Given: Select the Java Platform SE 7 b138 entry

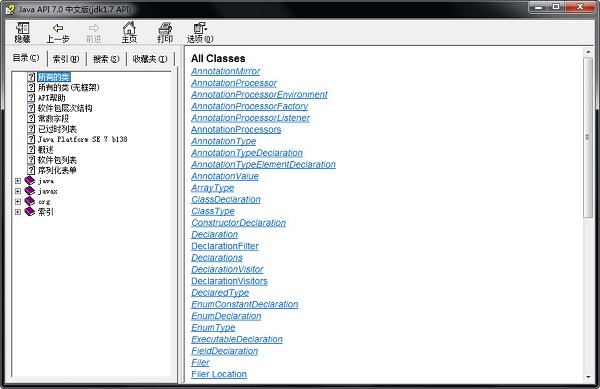Looking at the screenshot, I should 82,139.
